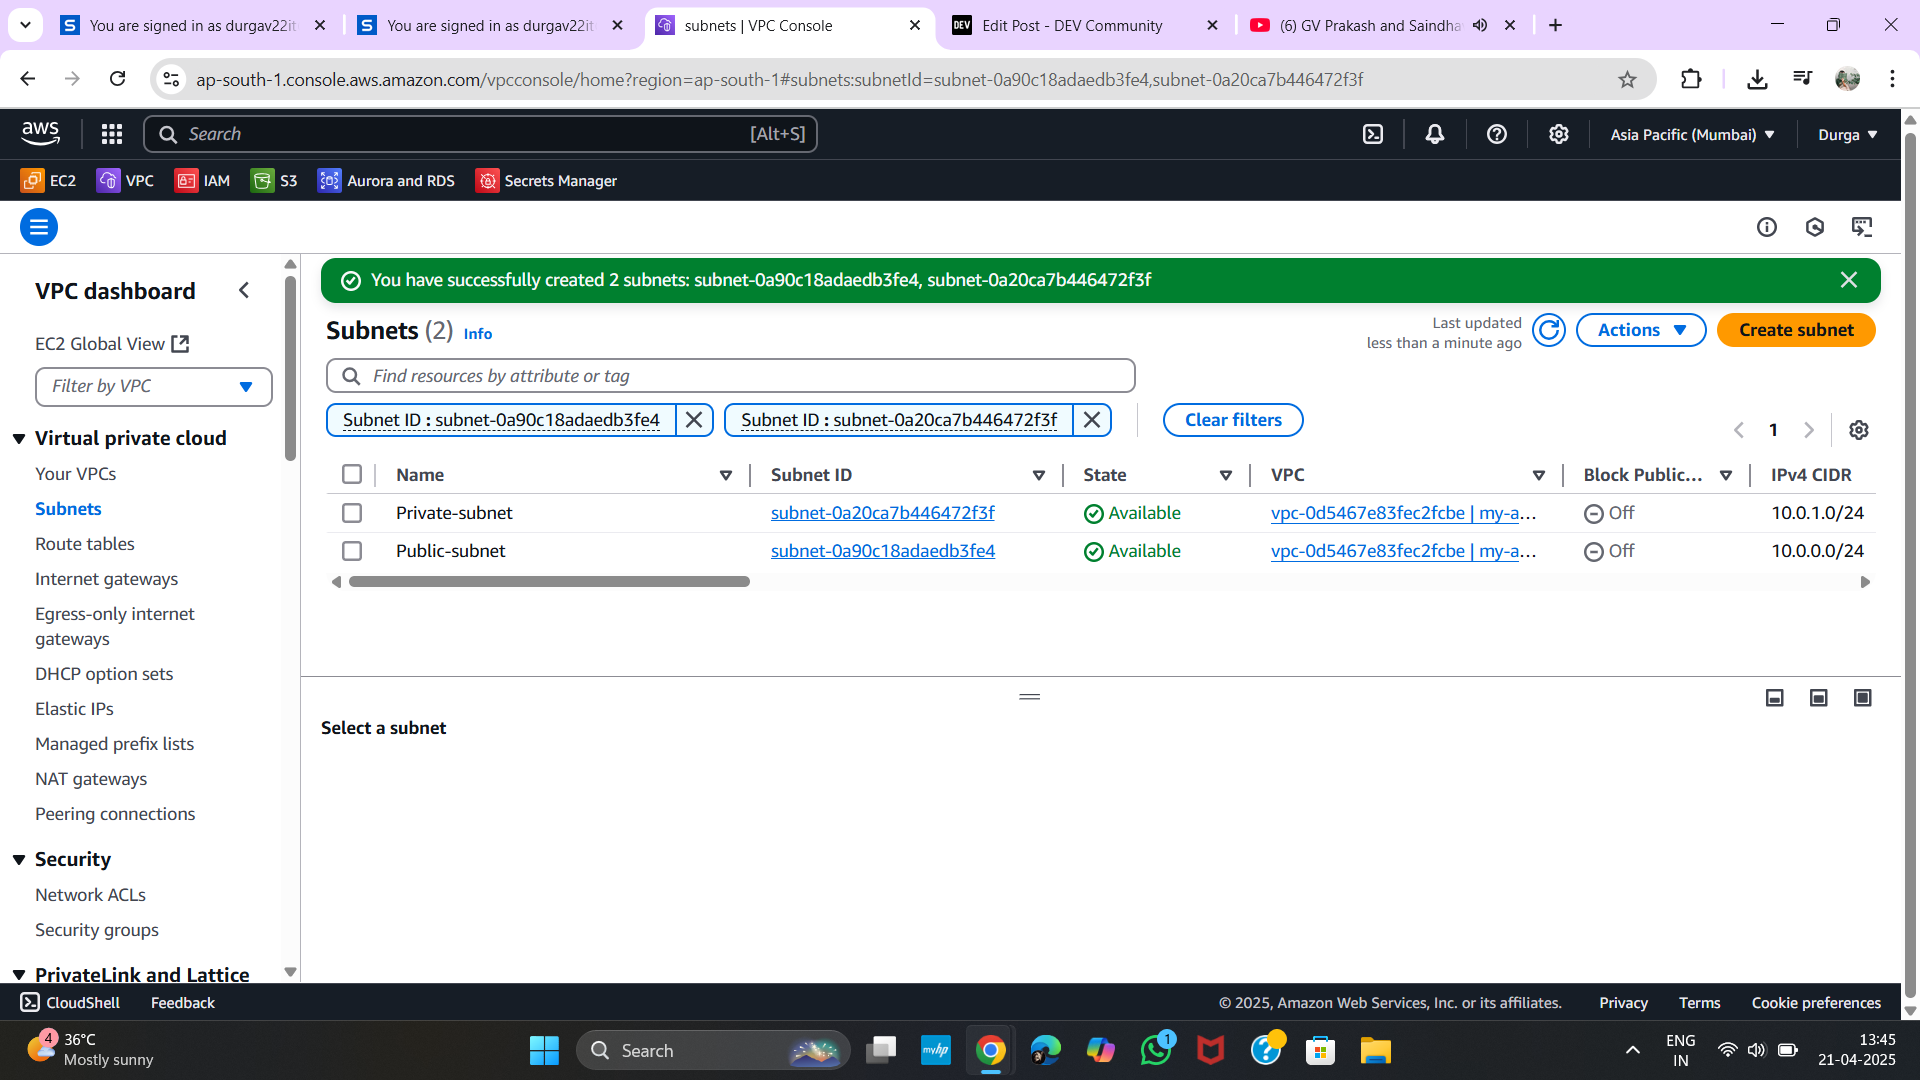The image size is (1920, 1080).
Task: Open Aurora and RDS shortcut
Action: (386, 181)
